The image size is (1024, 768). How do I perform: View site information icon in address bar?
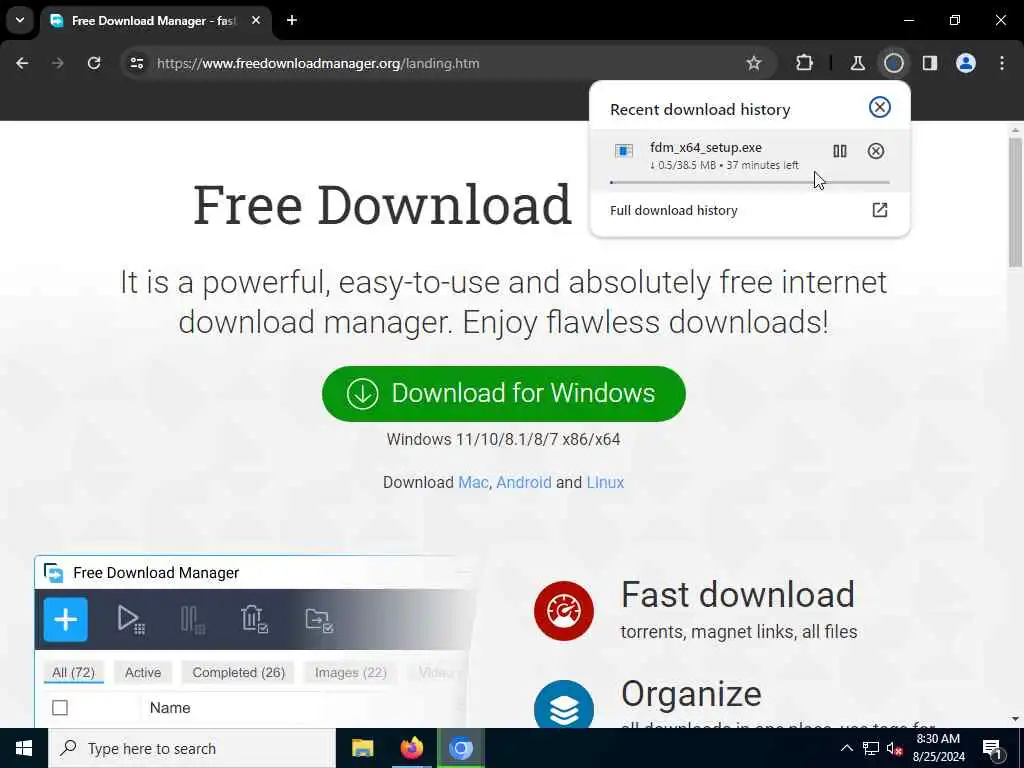point(136,63)
